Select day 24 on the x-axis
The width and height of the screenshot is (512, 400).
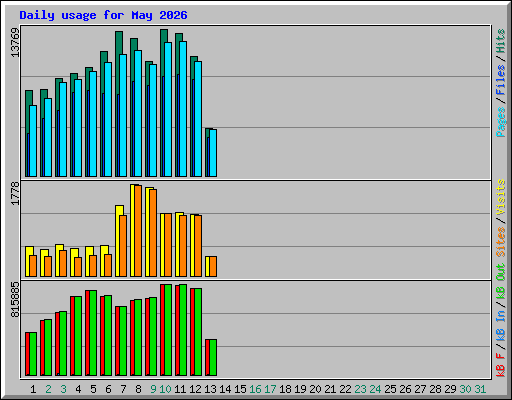pos(375,389)
